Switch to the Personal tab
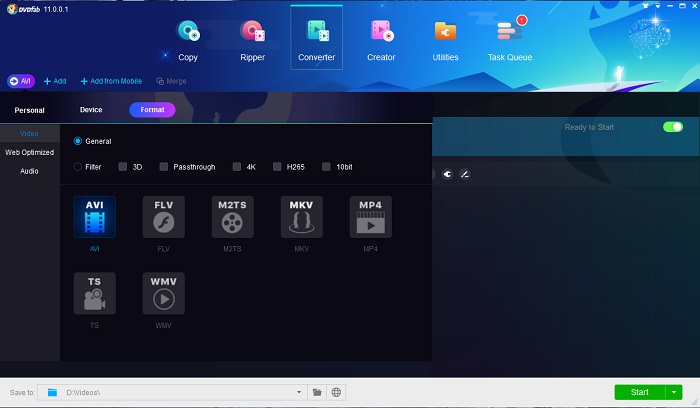The height and width of the screenshot is (408, 700). pos(29,110)
